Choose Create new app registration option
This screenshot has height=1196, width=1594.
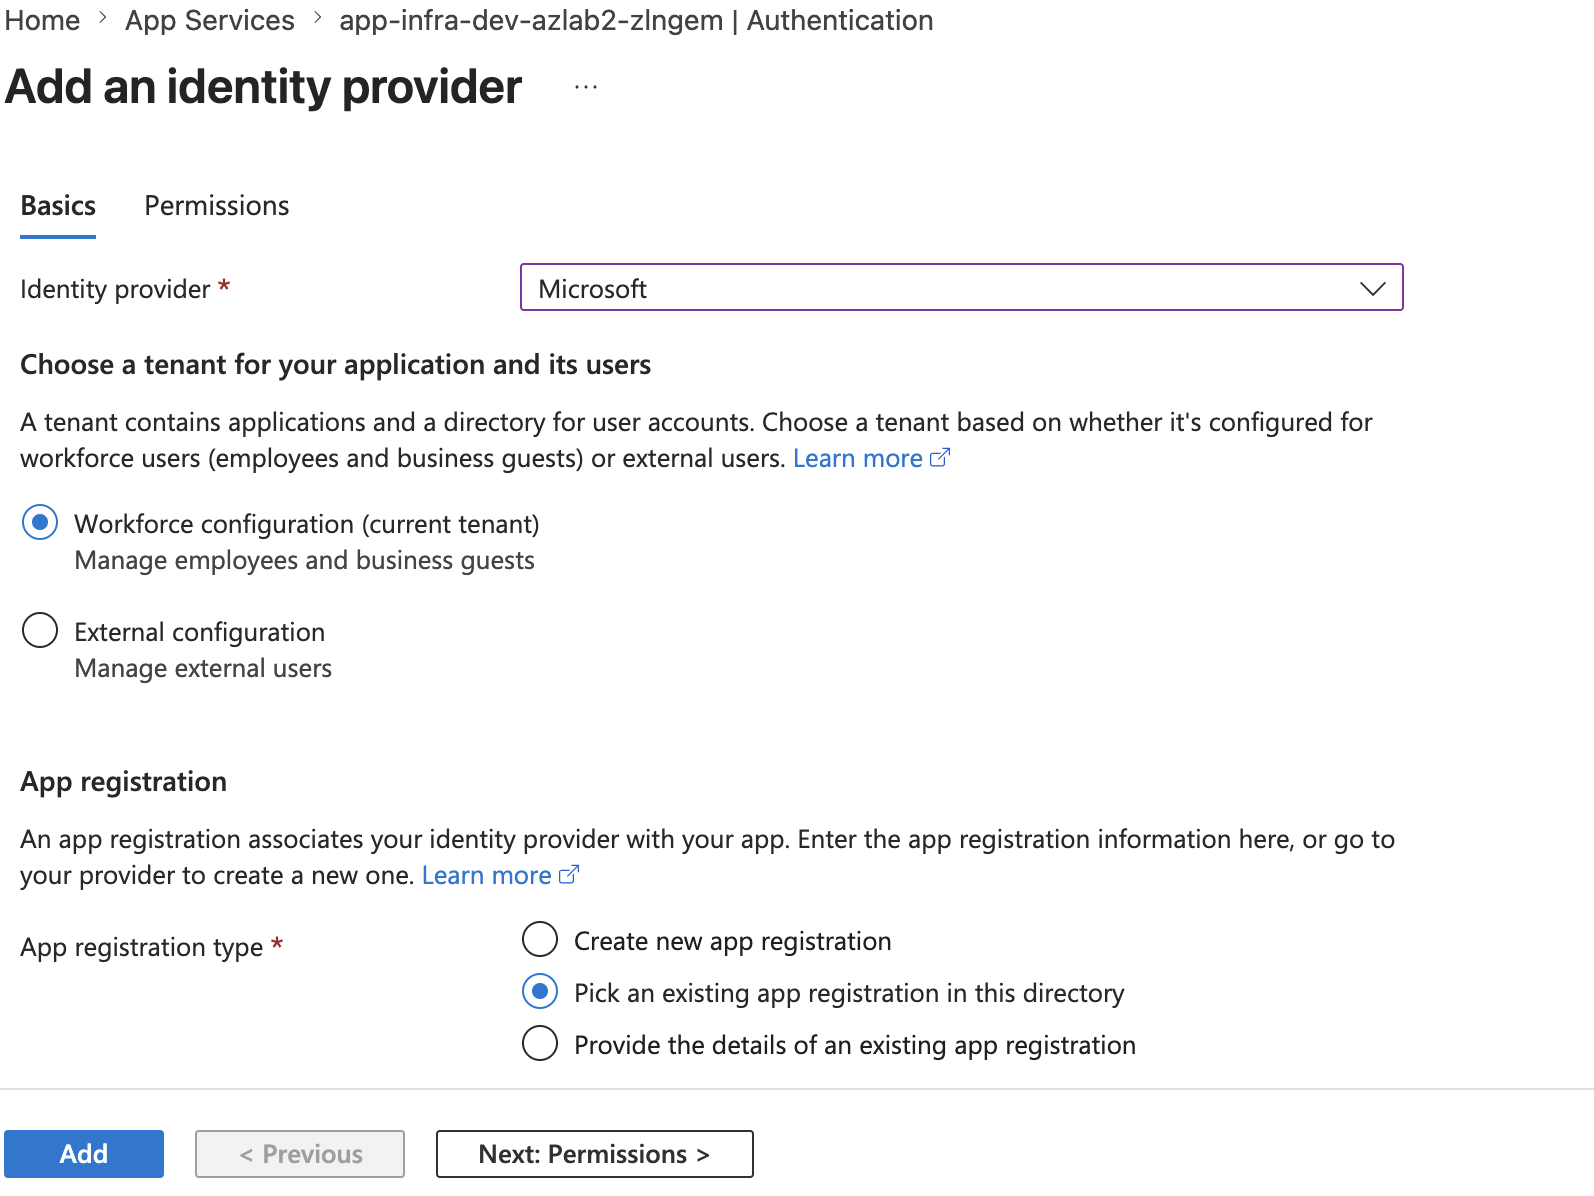(x=540, y=940)
